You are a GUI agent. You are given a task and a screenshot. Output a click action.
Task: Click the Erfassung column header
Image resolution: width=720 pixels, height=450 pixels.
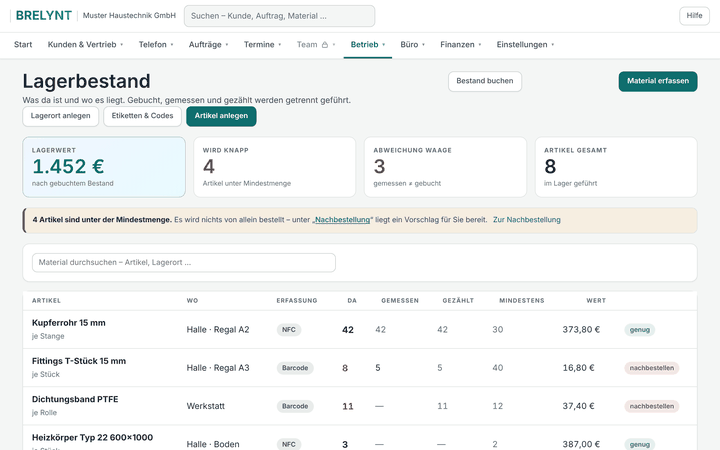[x=297, y=301]
